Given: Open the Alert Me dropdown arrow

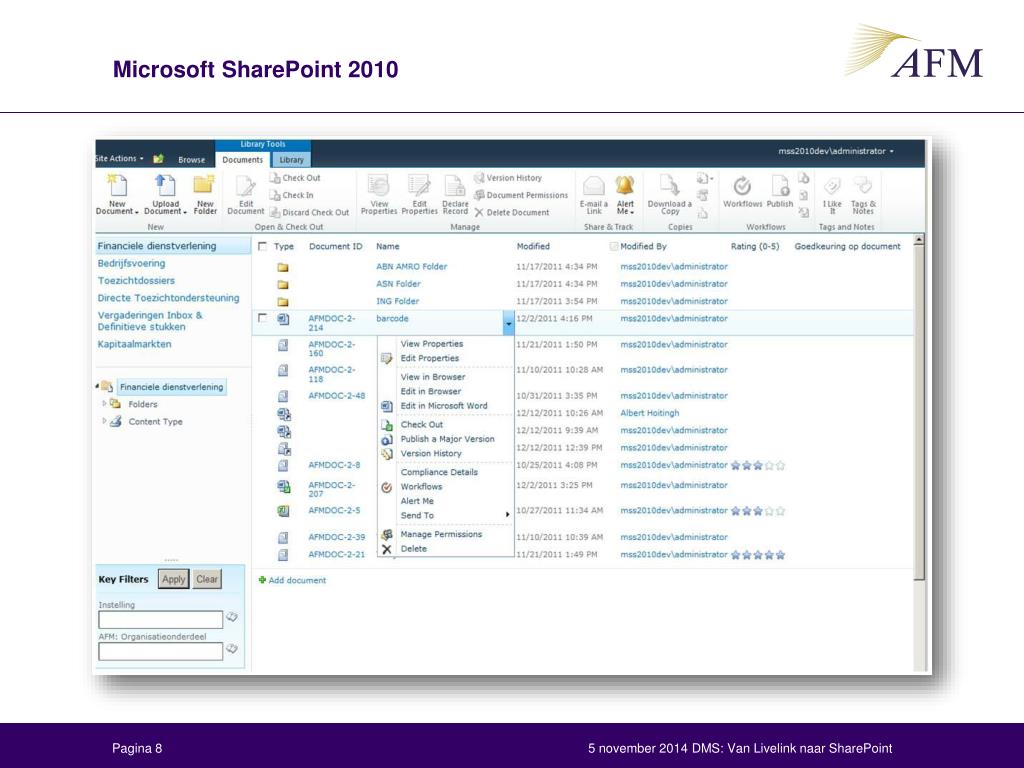Looking at the screenshot, I should 632,212.
